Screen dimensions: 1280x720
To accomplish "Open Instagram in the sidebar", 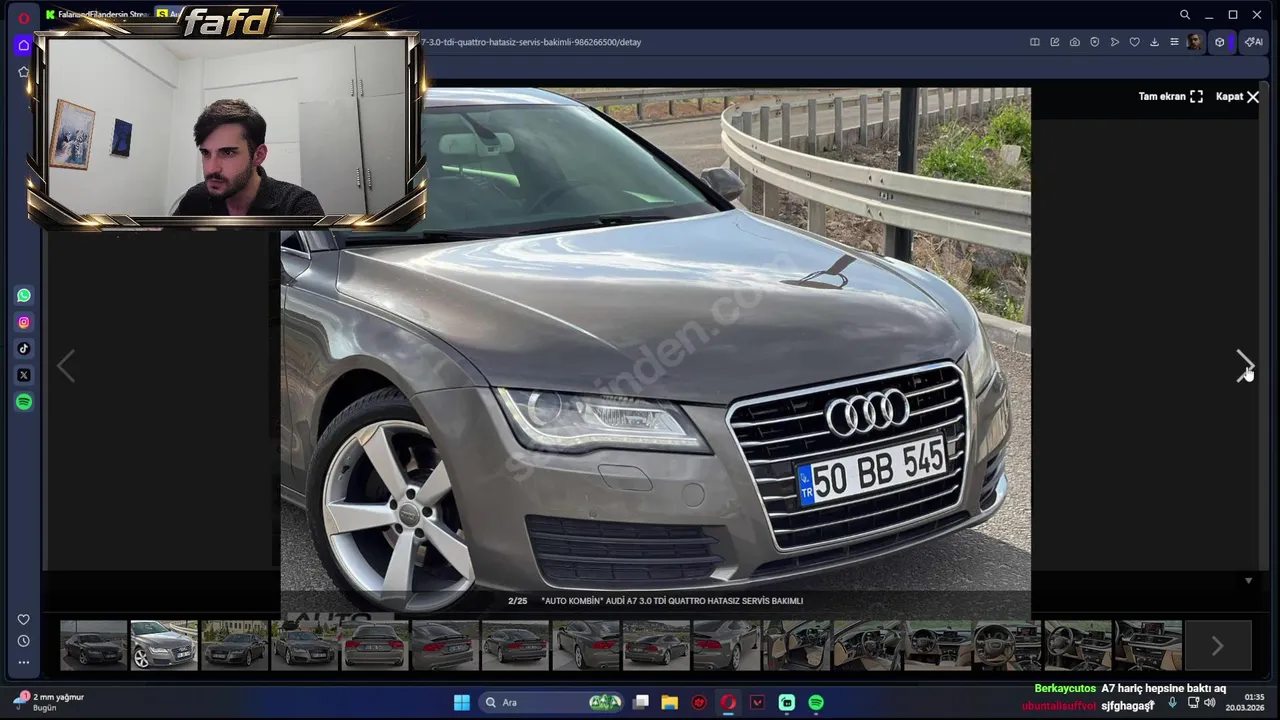I will coord(24,322).
